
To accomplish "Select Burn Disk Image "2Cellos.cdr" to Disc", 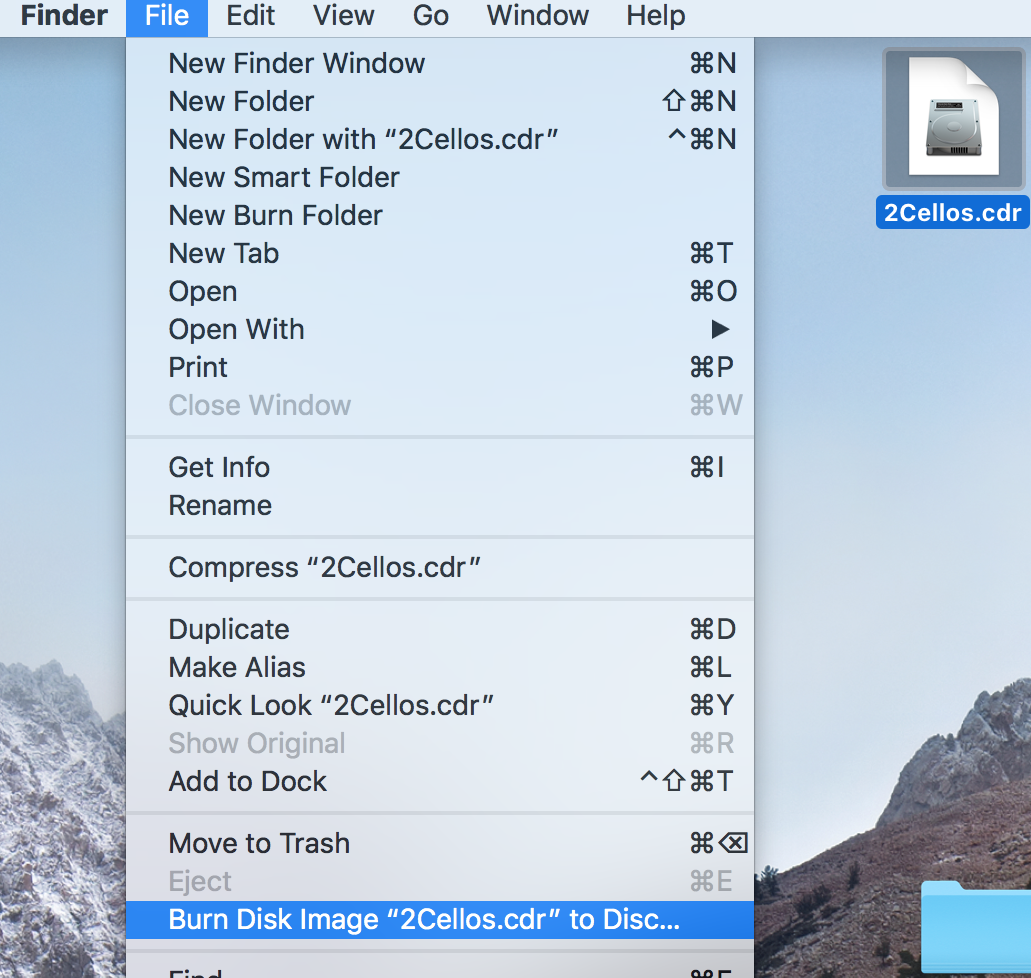I will coord(440,919).
